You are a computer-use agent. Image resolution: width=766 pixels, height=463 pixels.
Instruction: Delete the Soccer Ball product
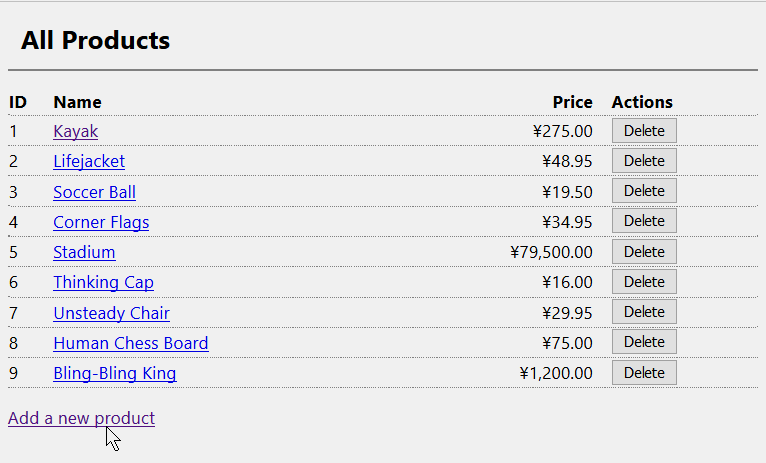(644, 191)
